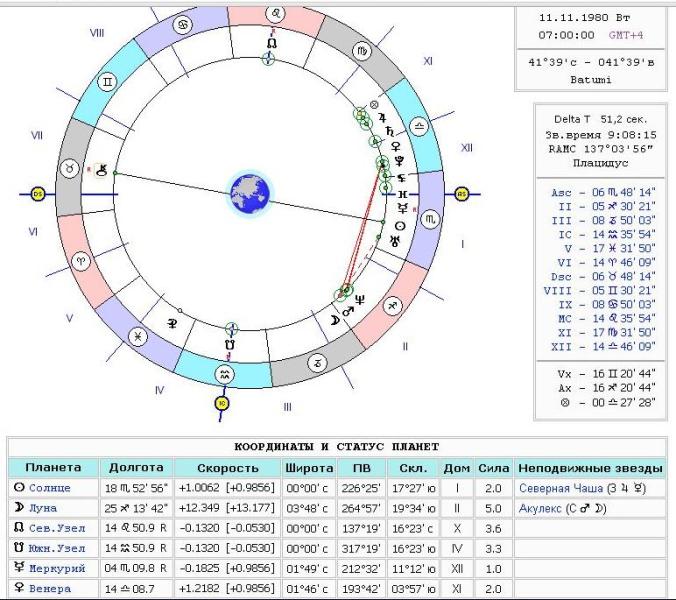Click the Aries sign symbol on the zodiac ring
The width and height of the screenshot is (676, 600).
click(x=82, y=261)
